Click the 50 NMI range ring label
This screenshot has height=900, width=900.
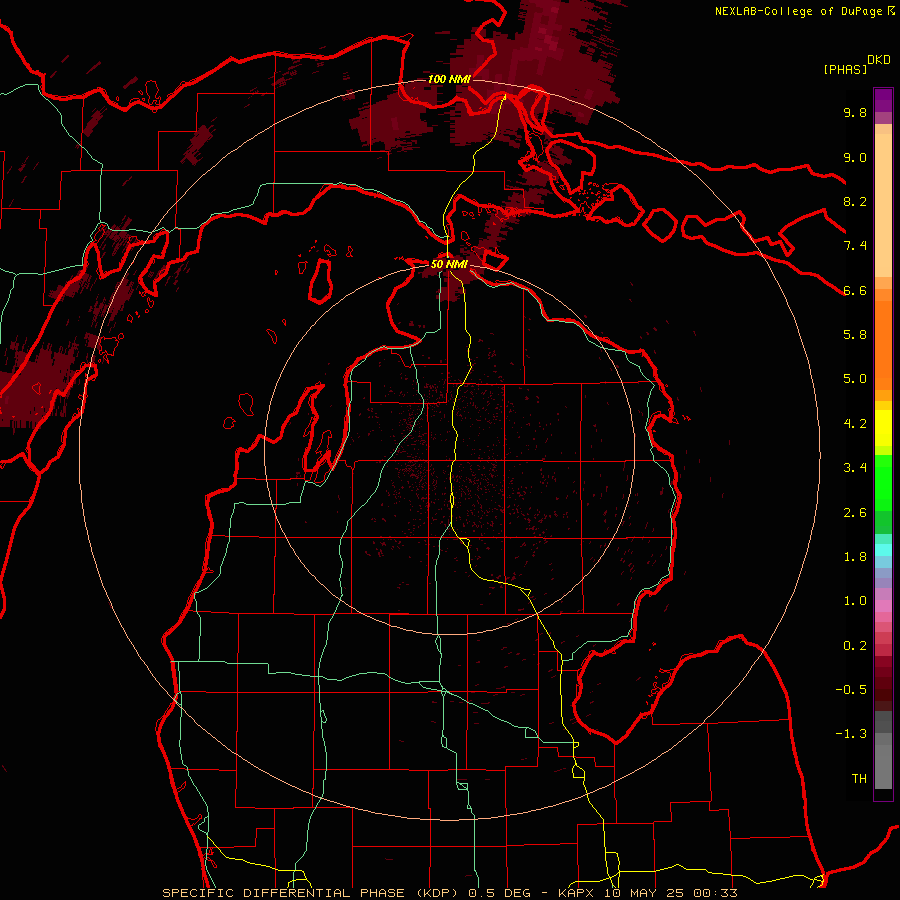pyautogui.click(x=449, y=264)
